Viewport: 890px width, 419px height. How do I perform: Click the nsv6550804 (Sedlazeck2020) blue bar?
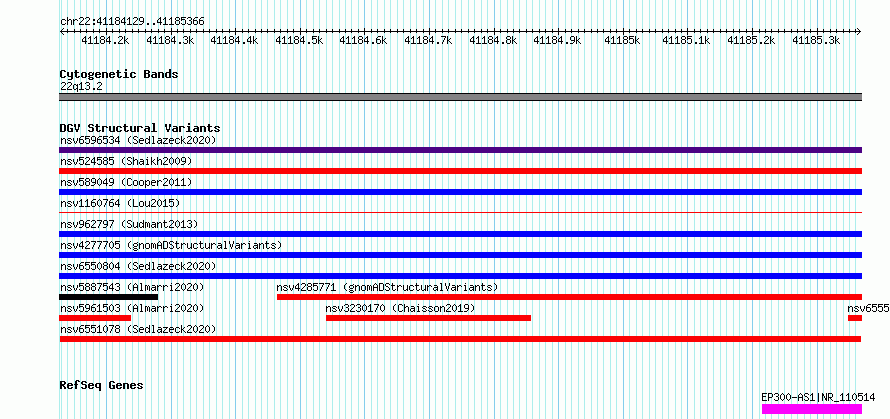[460, 276]
